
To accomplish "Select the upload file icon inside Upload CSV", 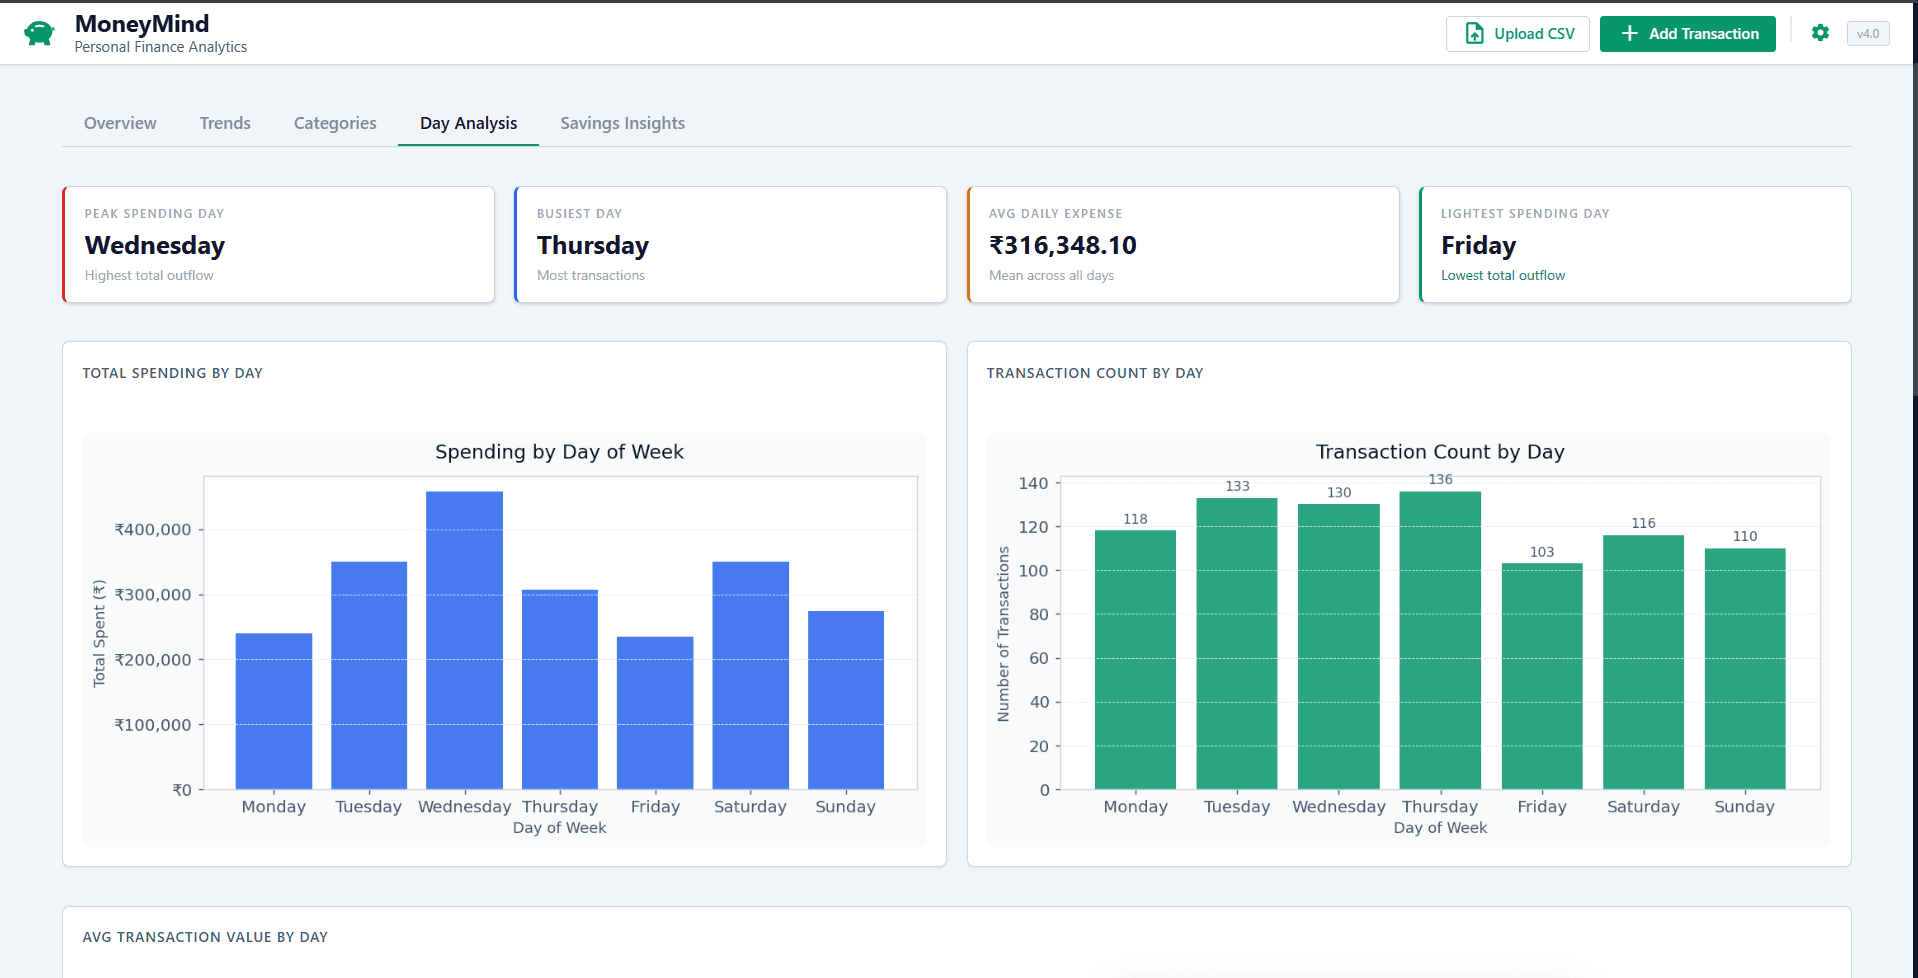I will (1475, 33).
